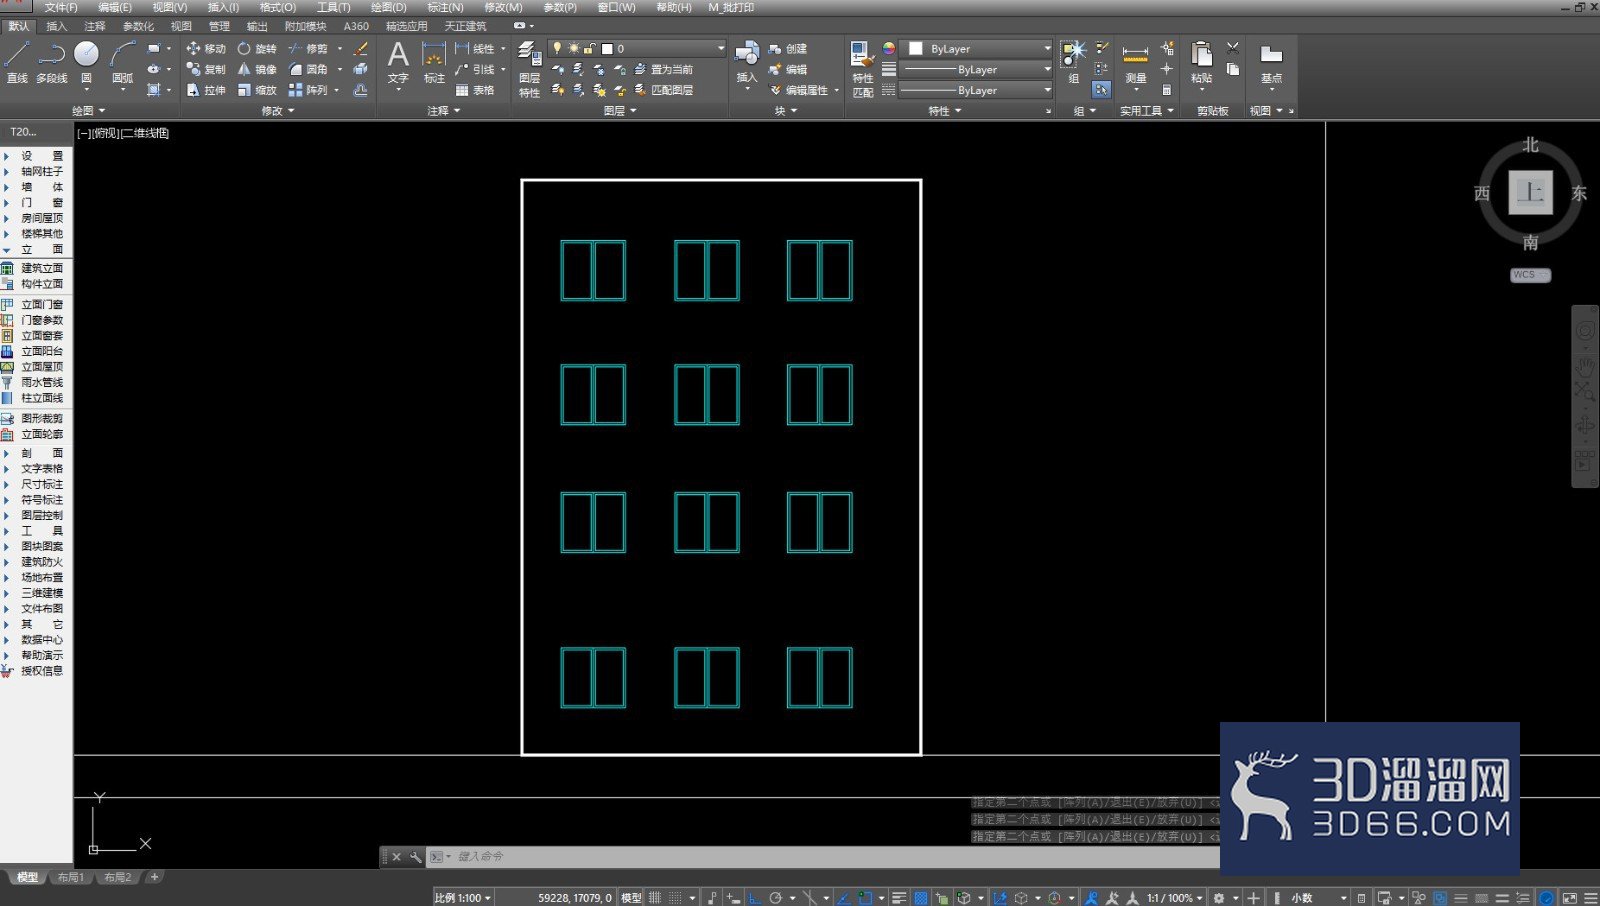Click the 标注 (Dimension) tool

click(x=434, y=62)
